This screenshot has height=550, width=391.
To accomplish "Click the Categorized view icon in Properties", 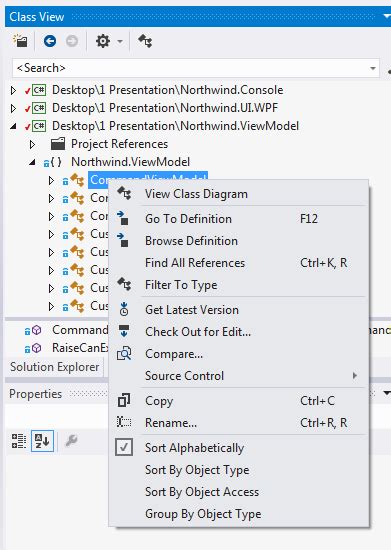I will [x=19, y=441].
